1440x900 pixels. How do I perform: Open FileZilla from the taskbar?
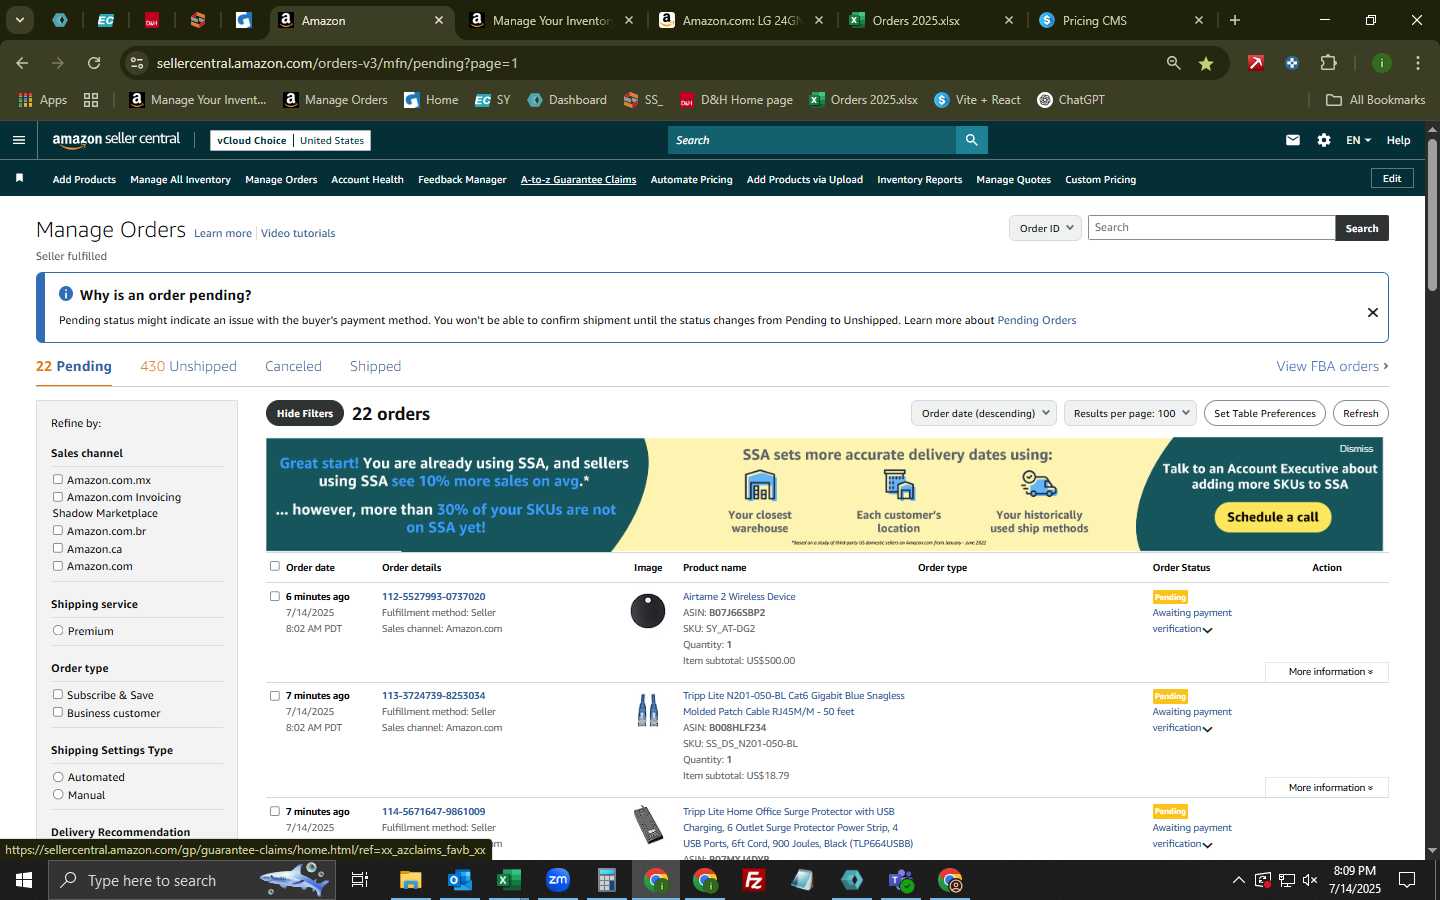[x=753, y=880]
